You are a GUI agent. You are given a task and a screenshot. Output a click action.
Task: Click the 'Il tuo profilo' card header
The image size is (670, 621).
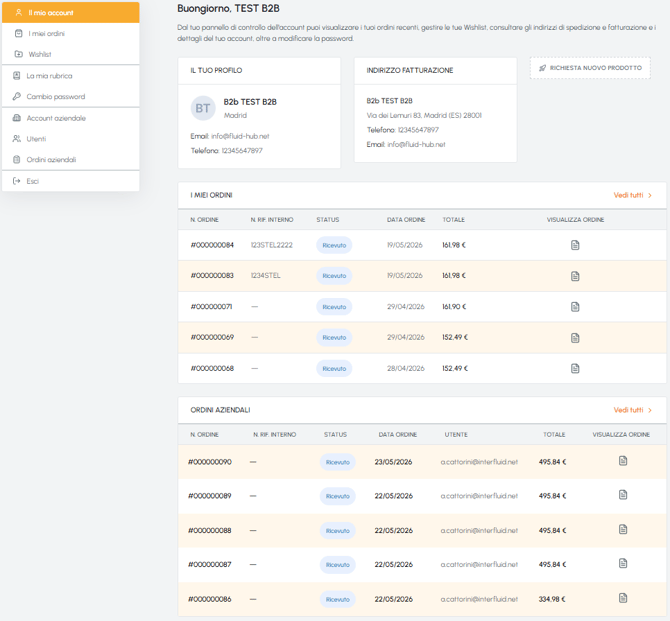[259, 71]
